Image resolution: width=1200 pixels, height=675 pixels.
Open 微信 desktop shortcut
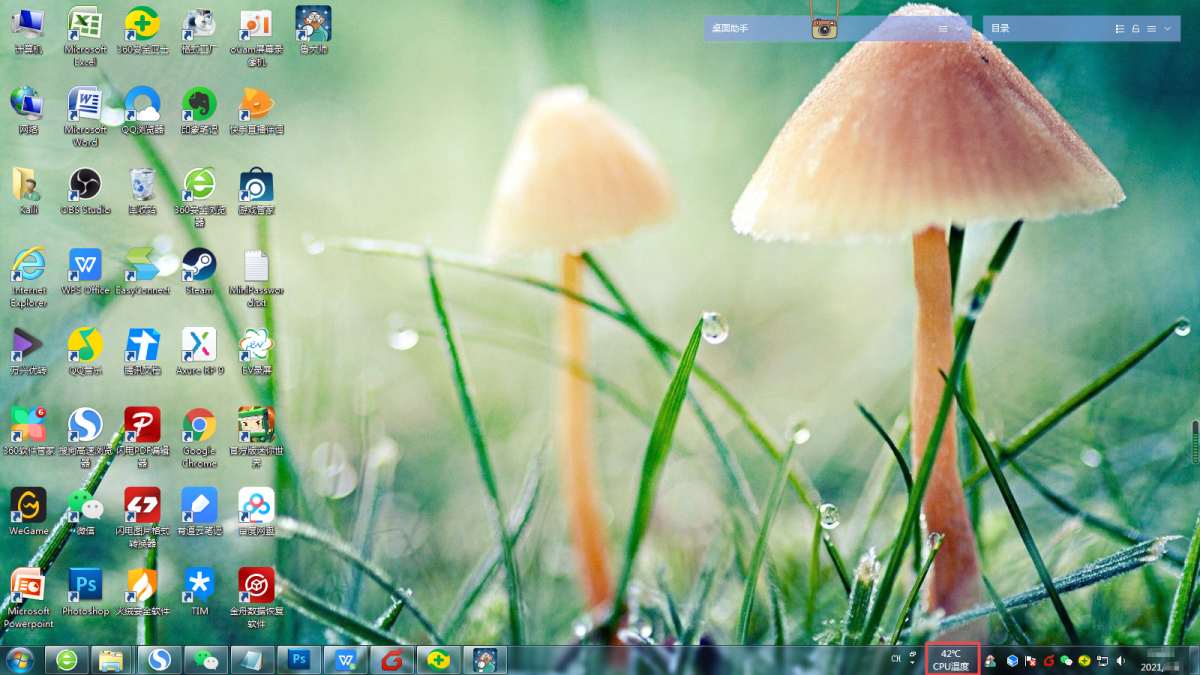pyautogui.click(x=85, y=512)
